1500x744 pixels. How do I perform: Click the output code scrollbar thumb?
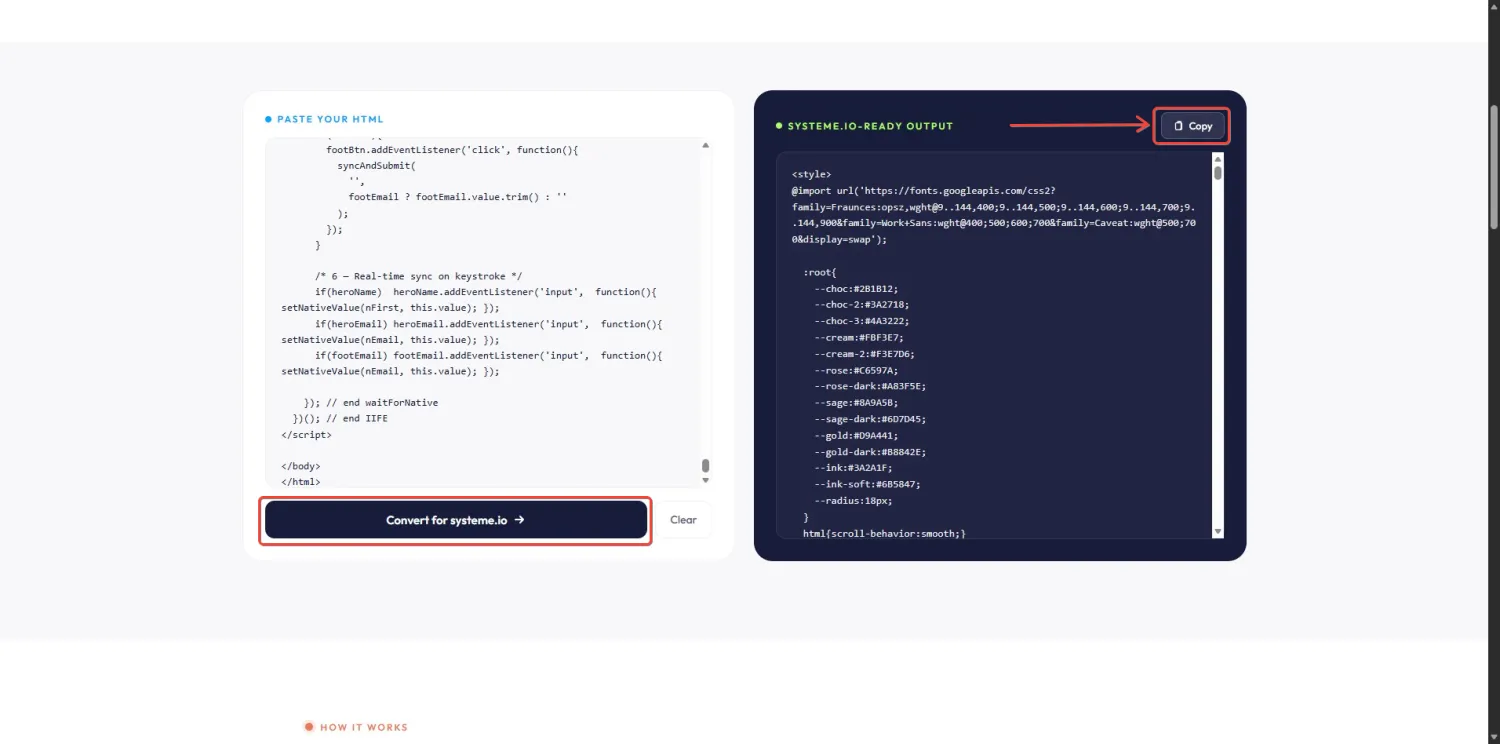coord(1217,173)
